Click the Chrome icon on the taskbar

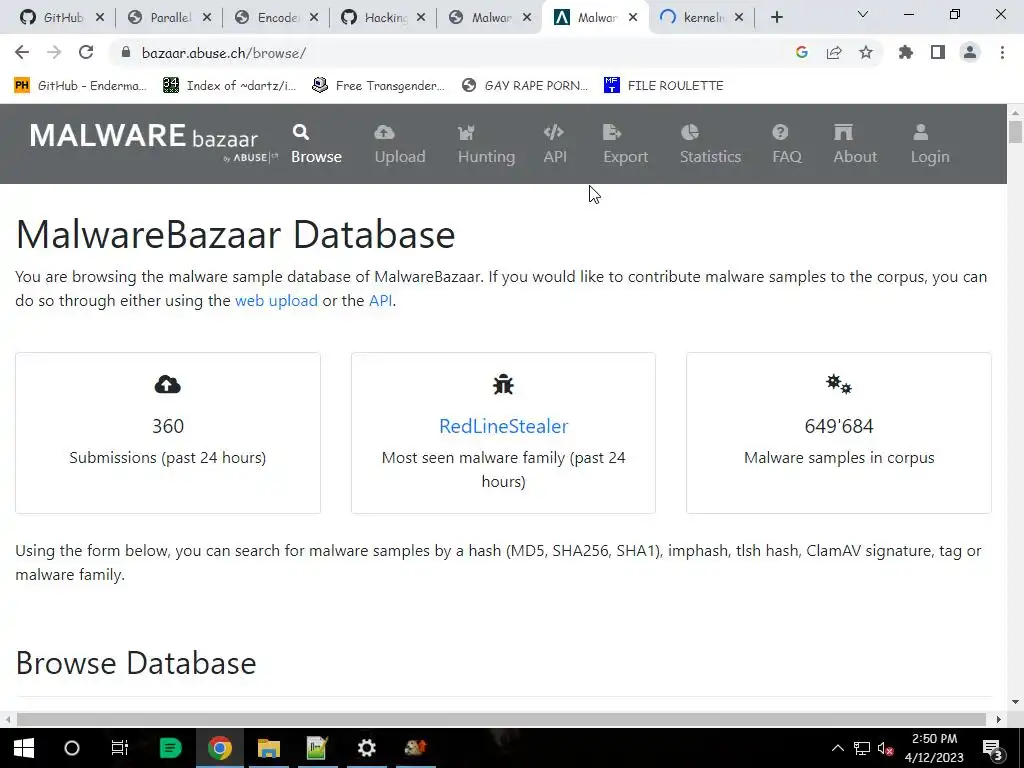219,748
